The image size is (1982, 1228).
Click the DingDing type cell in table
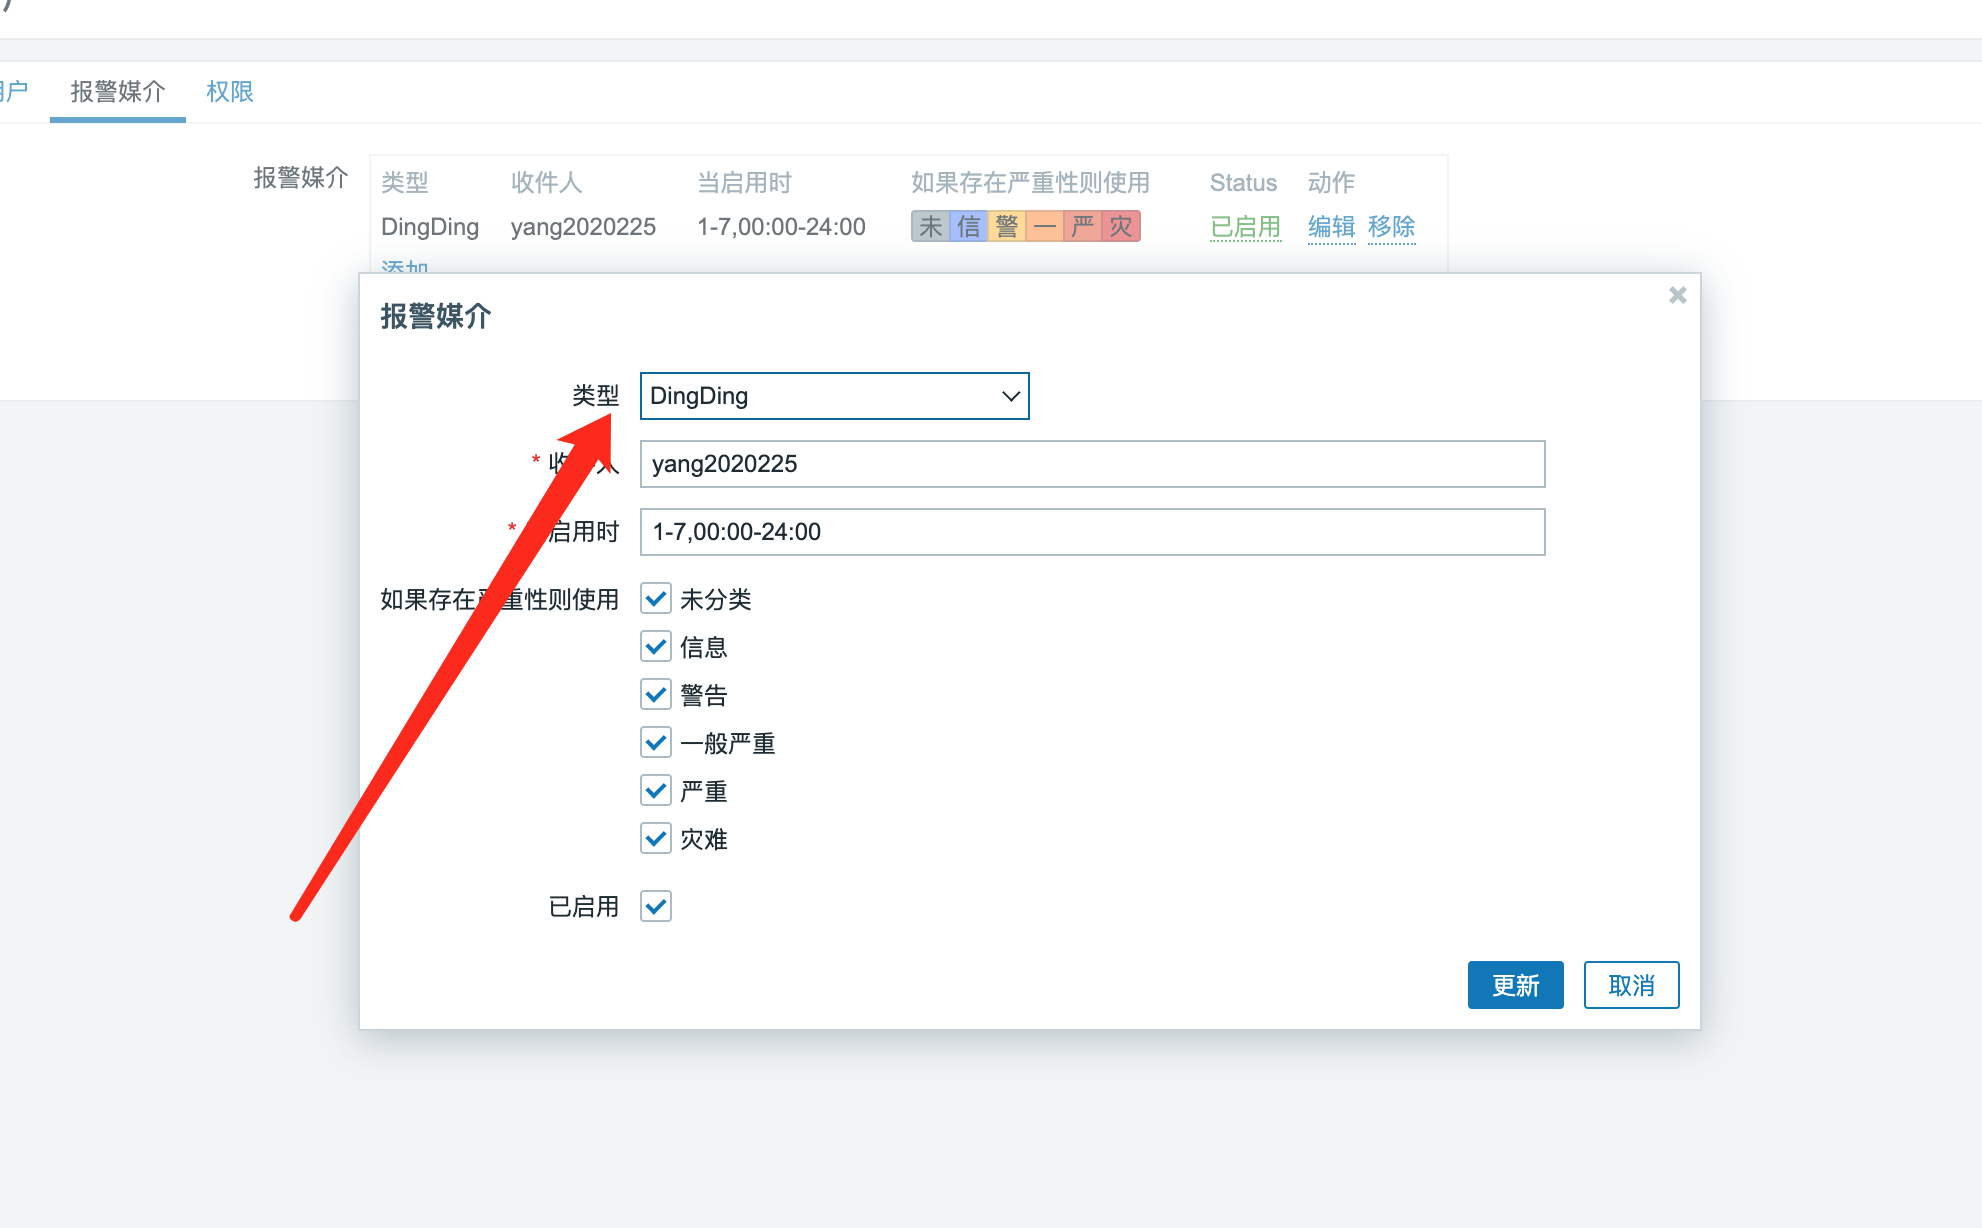coord(430,227)
